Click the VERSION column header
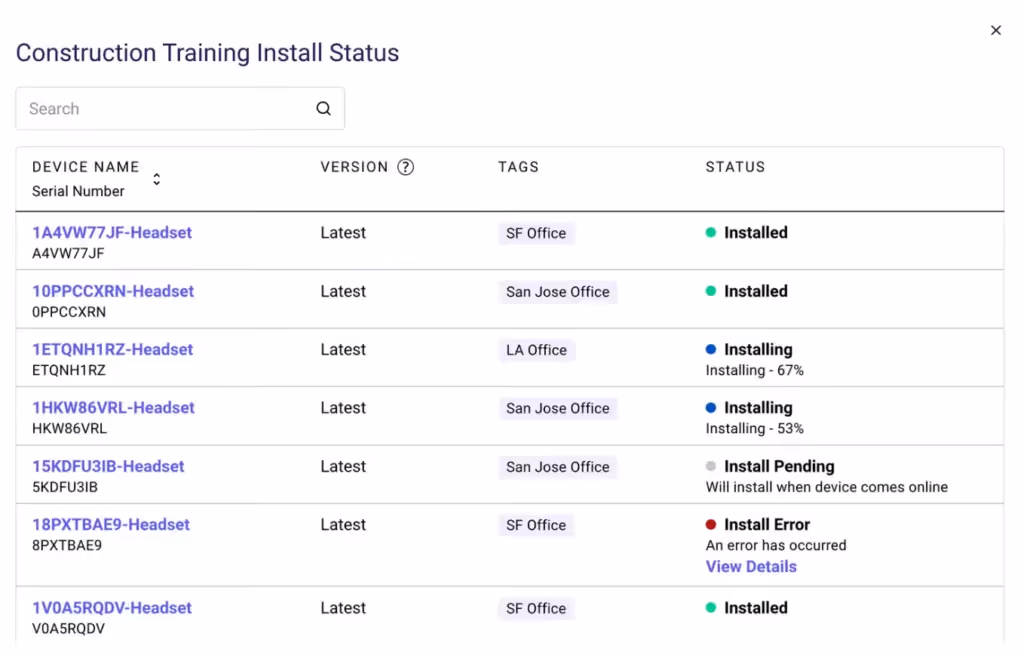The image size is (1024, 655). pyautogui.click(x=354, y=167)
